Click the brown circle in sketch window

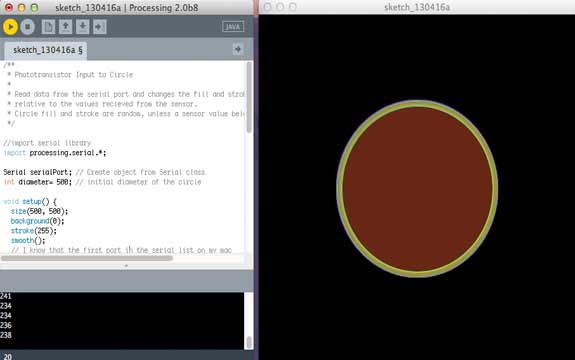click(417, 189)
